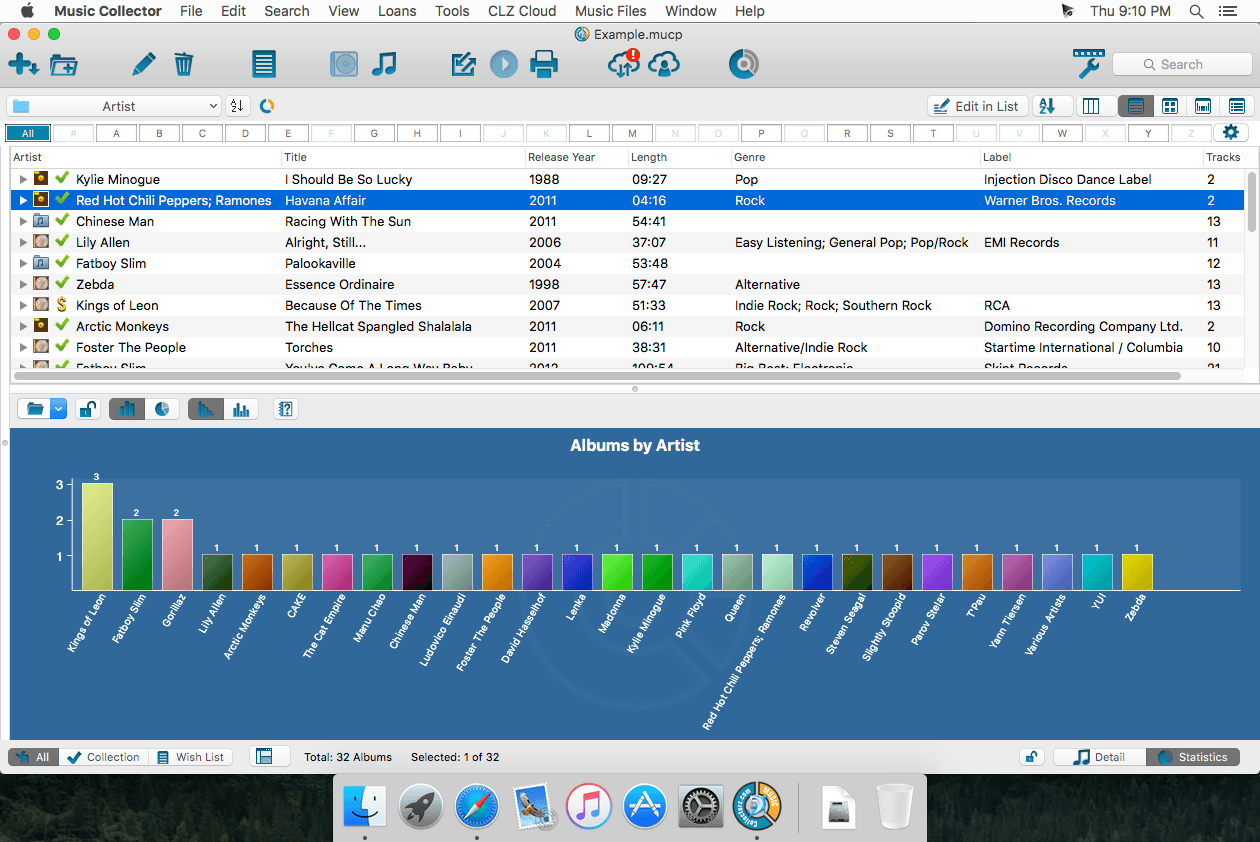The image size is (1260, 842).
Task: Expand the Kylie Minogue album row
Action: (23, 180)
